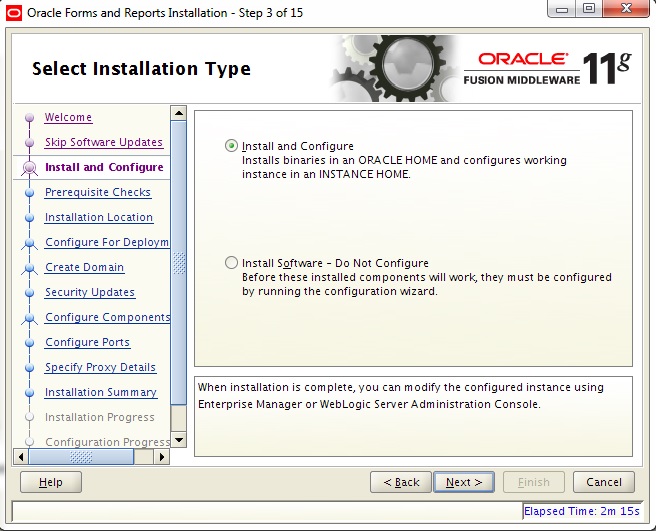This screenshot has width=656, height=531.
Task: Select the Install and Configure radio option
Action: coord(232,146)
